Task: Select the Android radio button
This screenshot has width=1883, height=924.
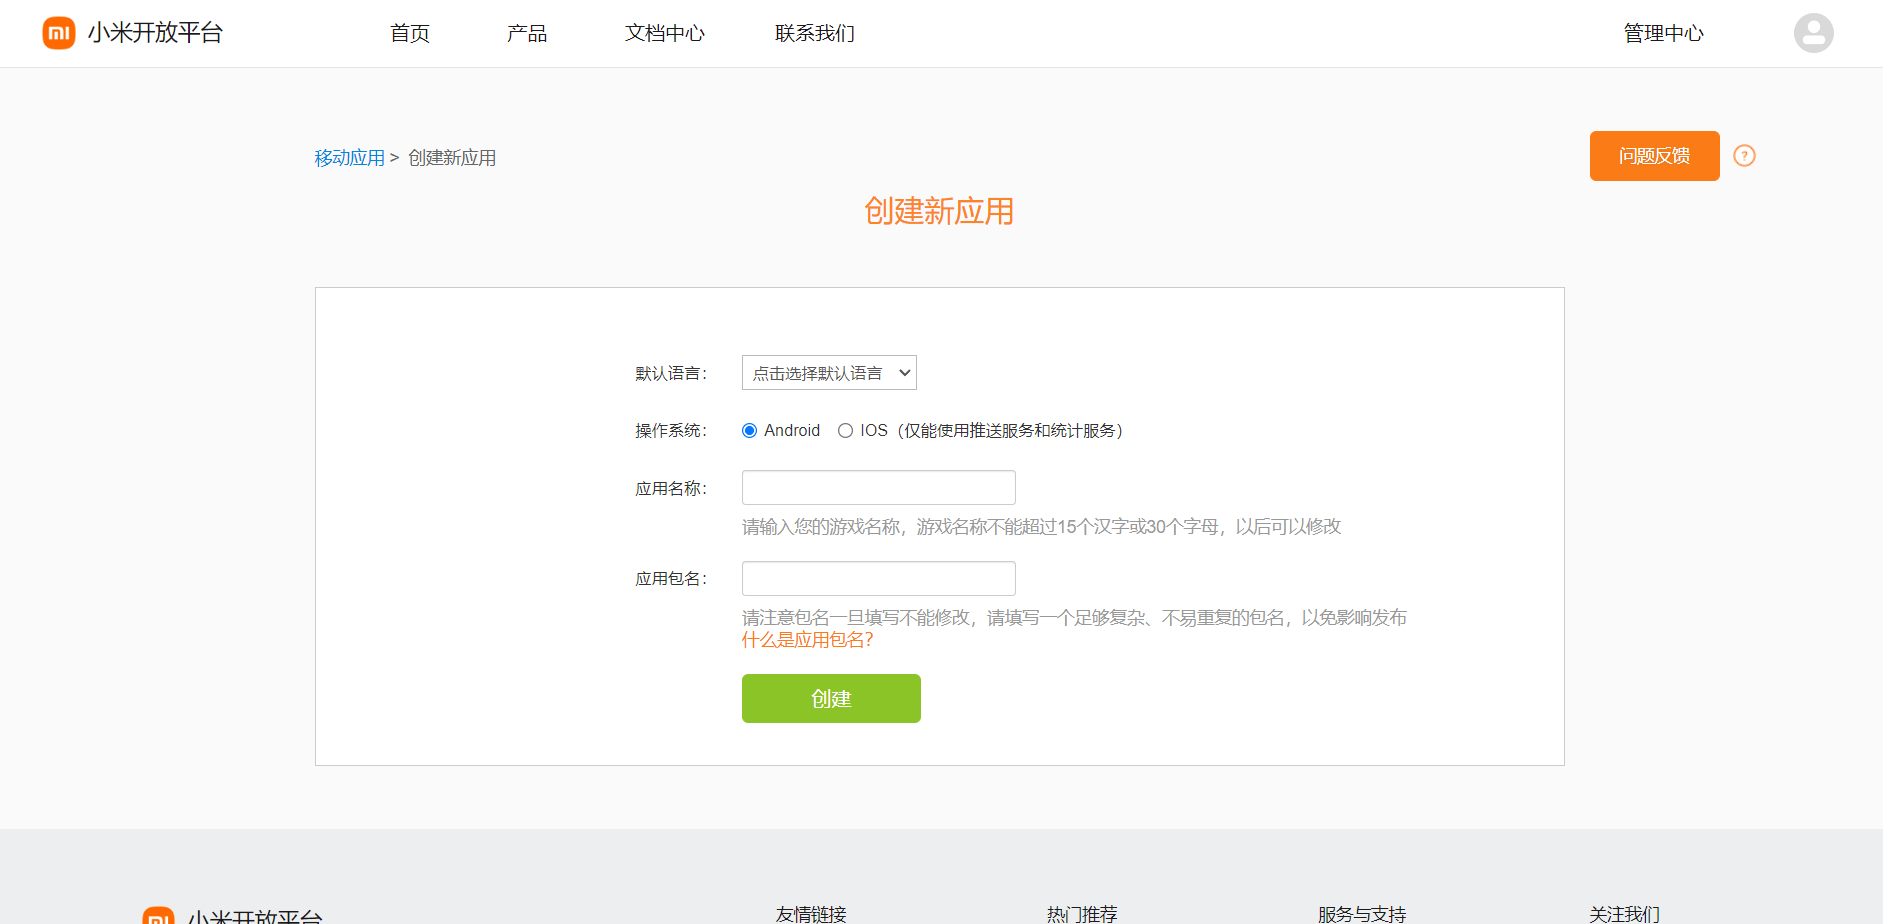Action: (x=750, y=431)
